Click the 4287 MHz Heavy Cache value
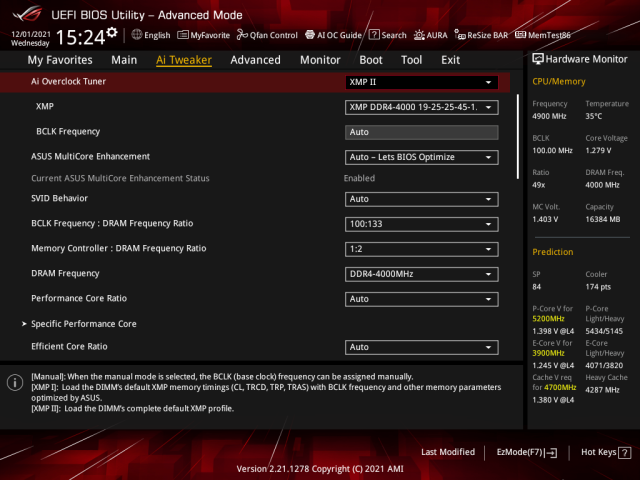This screenshot has width=640, height=480. click(602, 390)
